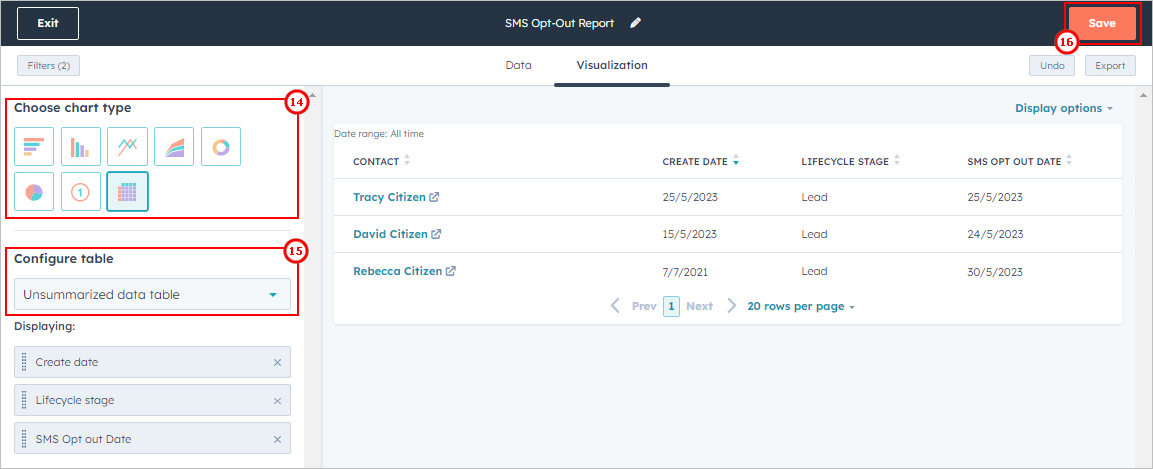Click Next pagination link
This screenshot has width=1153, height=469.
click(x=699, y=306)
